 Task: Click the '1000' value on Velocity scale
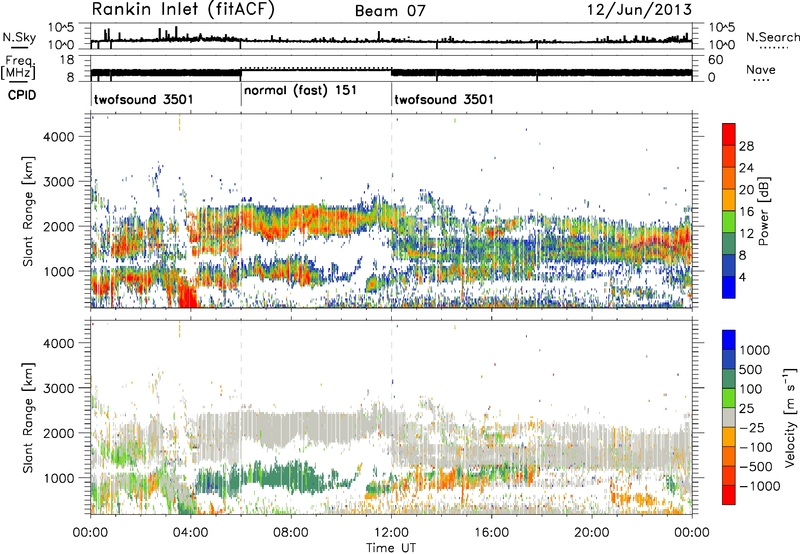click(755, 350)
